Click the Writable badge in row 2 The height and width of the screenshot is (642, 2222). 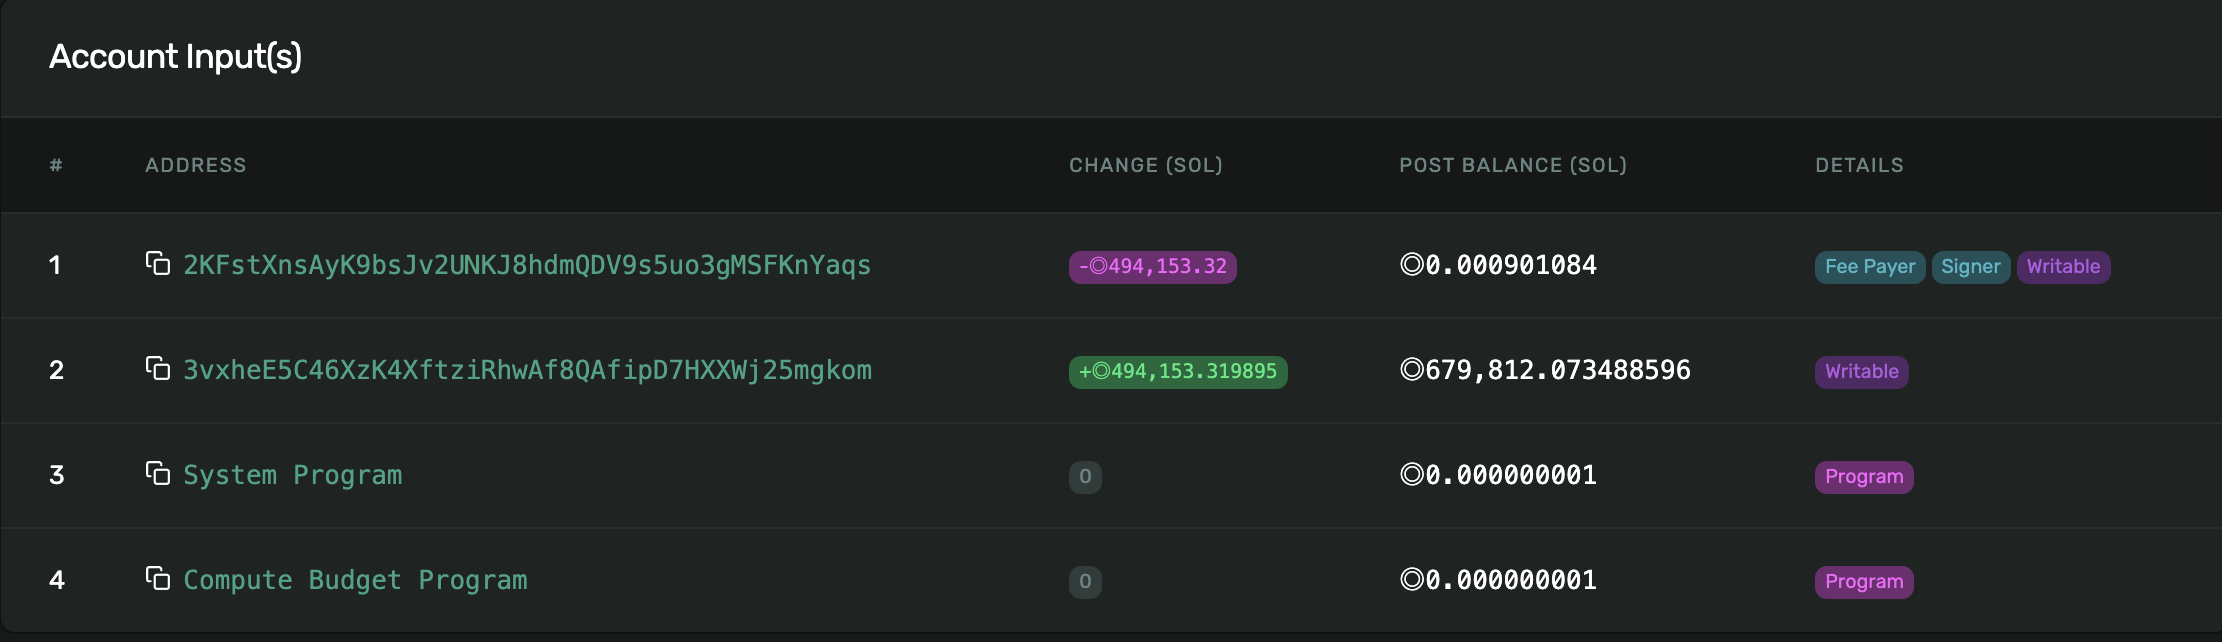(1862, 372)
